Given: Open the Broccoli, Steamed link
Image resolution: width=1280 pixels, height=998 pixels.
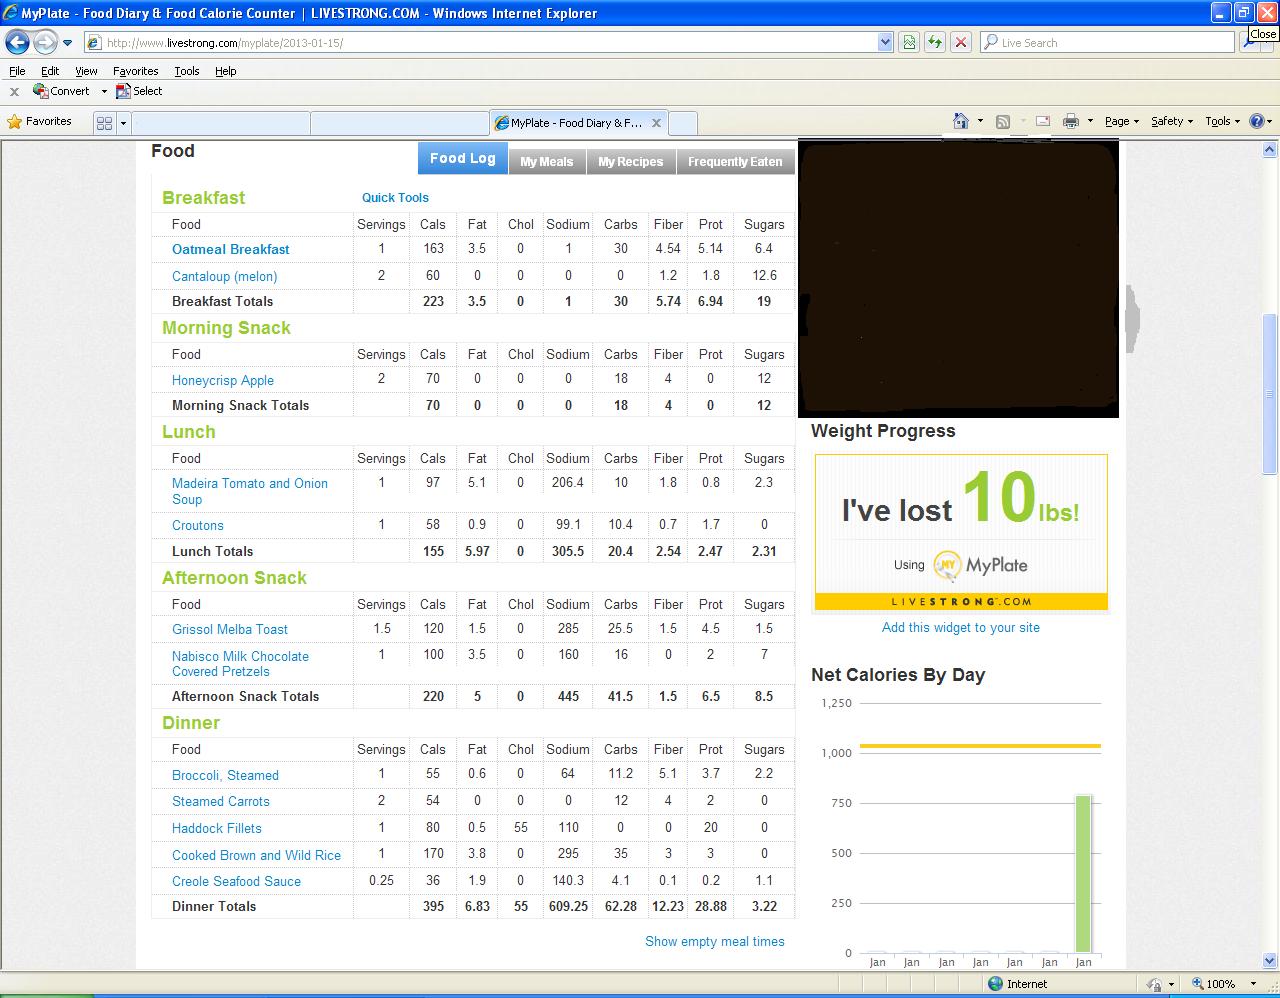Looking at the screenshot, I should pos(225,775).
